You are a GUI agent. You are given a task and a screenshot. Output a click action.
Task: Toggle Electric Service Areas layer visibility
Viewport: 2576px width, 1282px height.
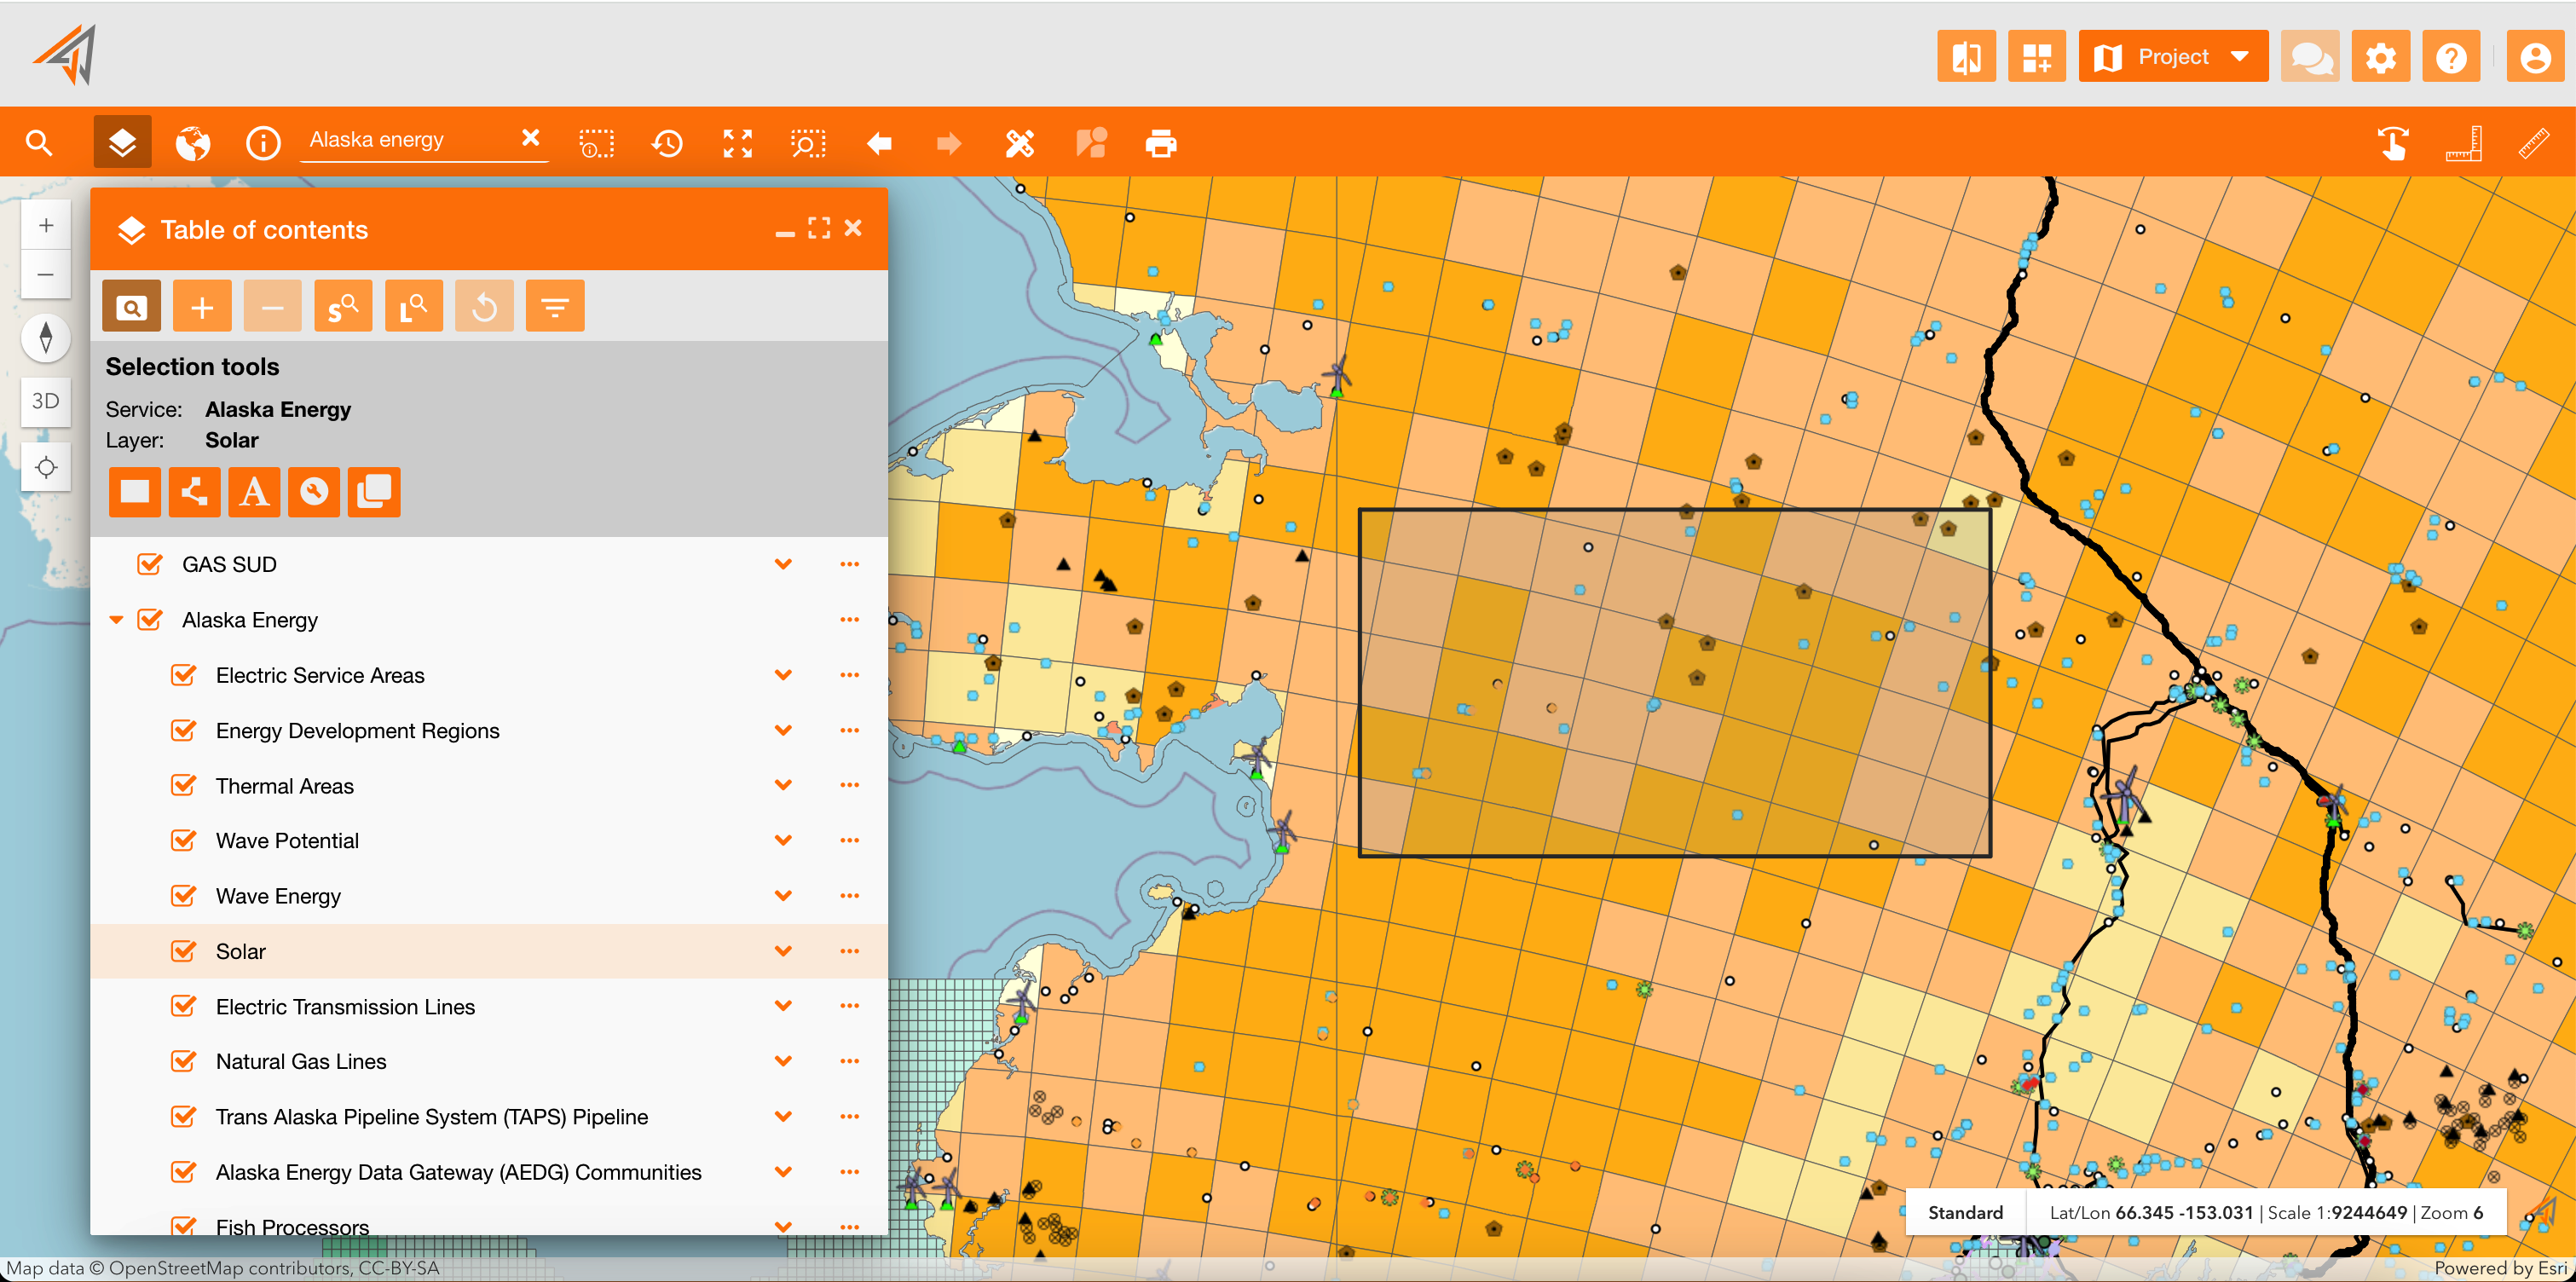184,675
